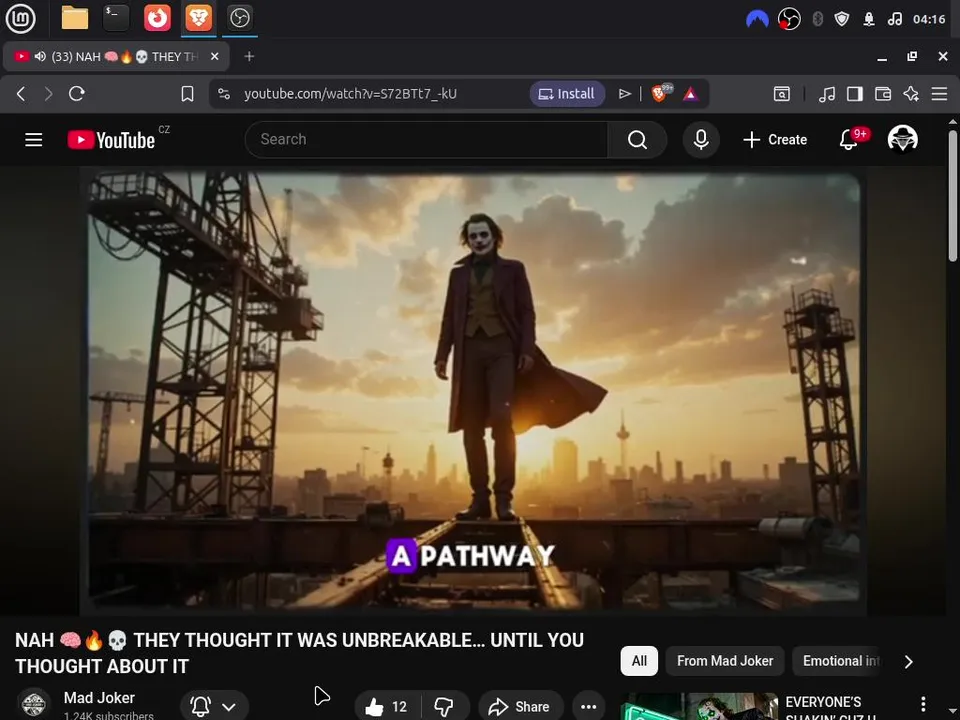Mute the tab audio speaker icon
Image resolution: width=960 pixels, height=720 pixels.
[x=40, y=56]
